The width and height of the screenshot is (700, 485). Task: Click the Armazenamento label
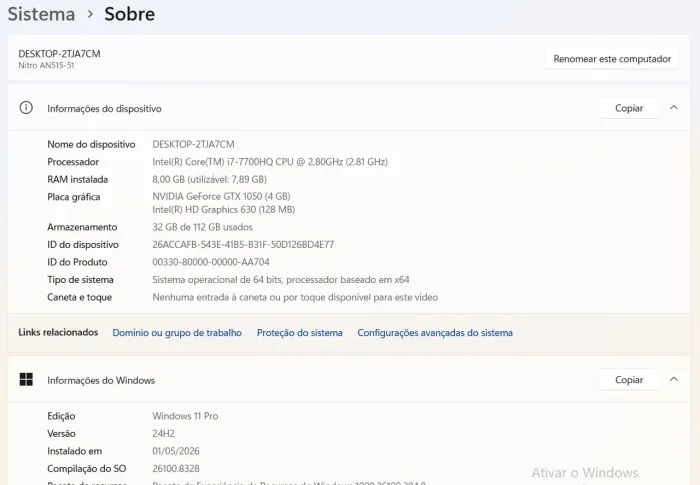tap(82, 227)
